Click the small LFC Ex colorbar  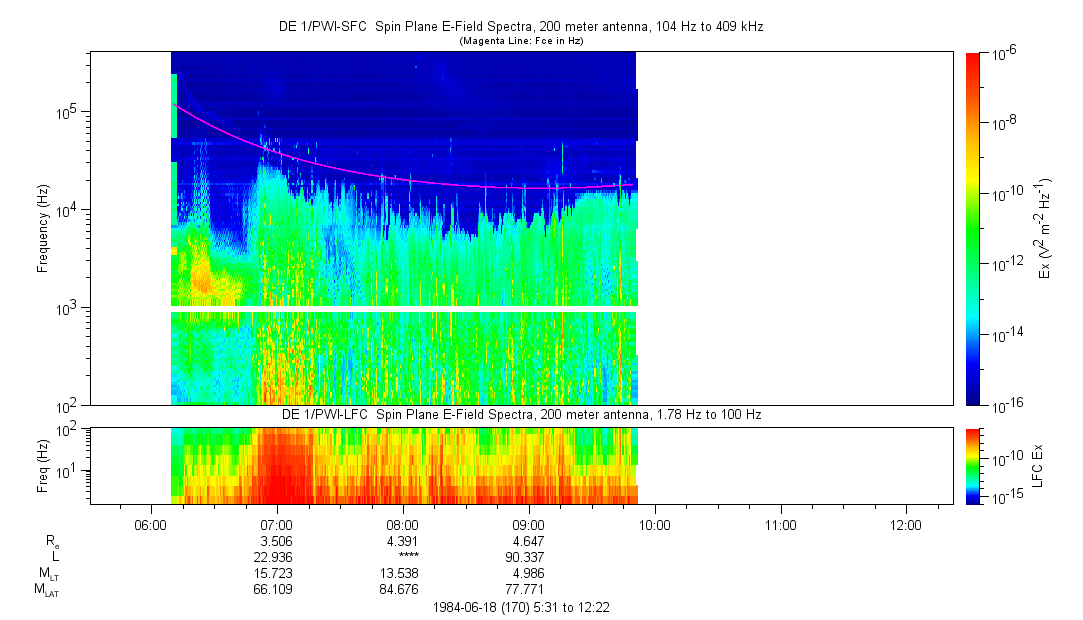(973, 465)
